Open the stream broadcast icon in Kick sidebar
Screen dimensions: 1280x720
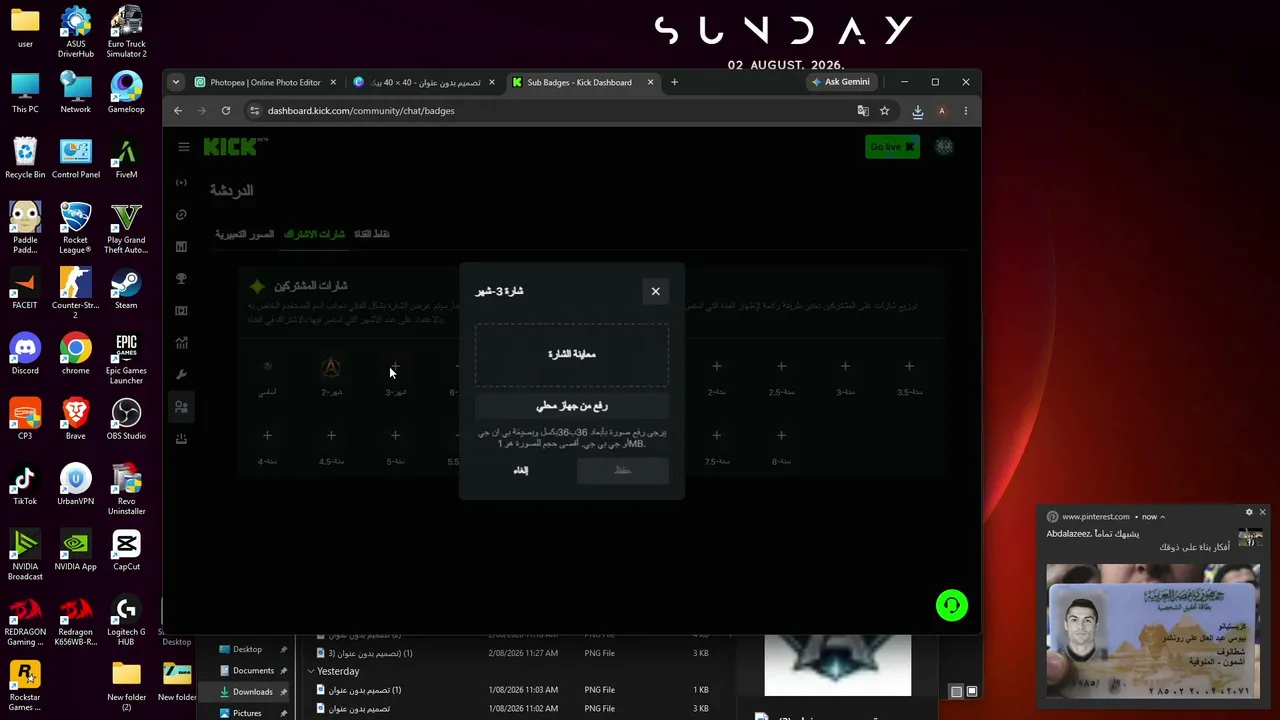tap(181, 183)
